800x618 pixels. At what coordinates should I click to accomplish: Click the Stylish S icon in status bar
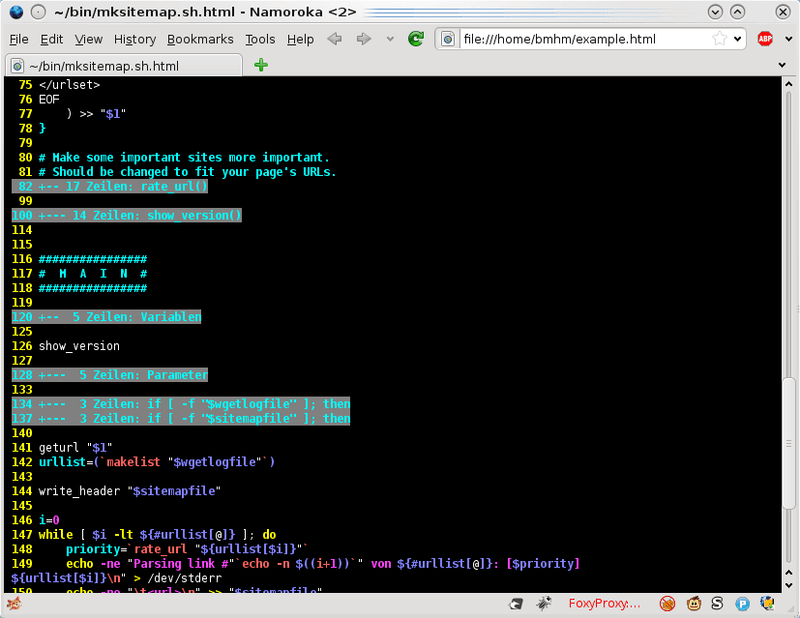click(717, 604)
